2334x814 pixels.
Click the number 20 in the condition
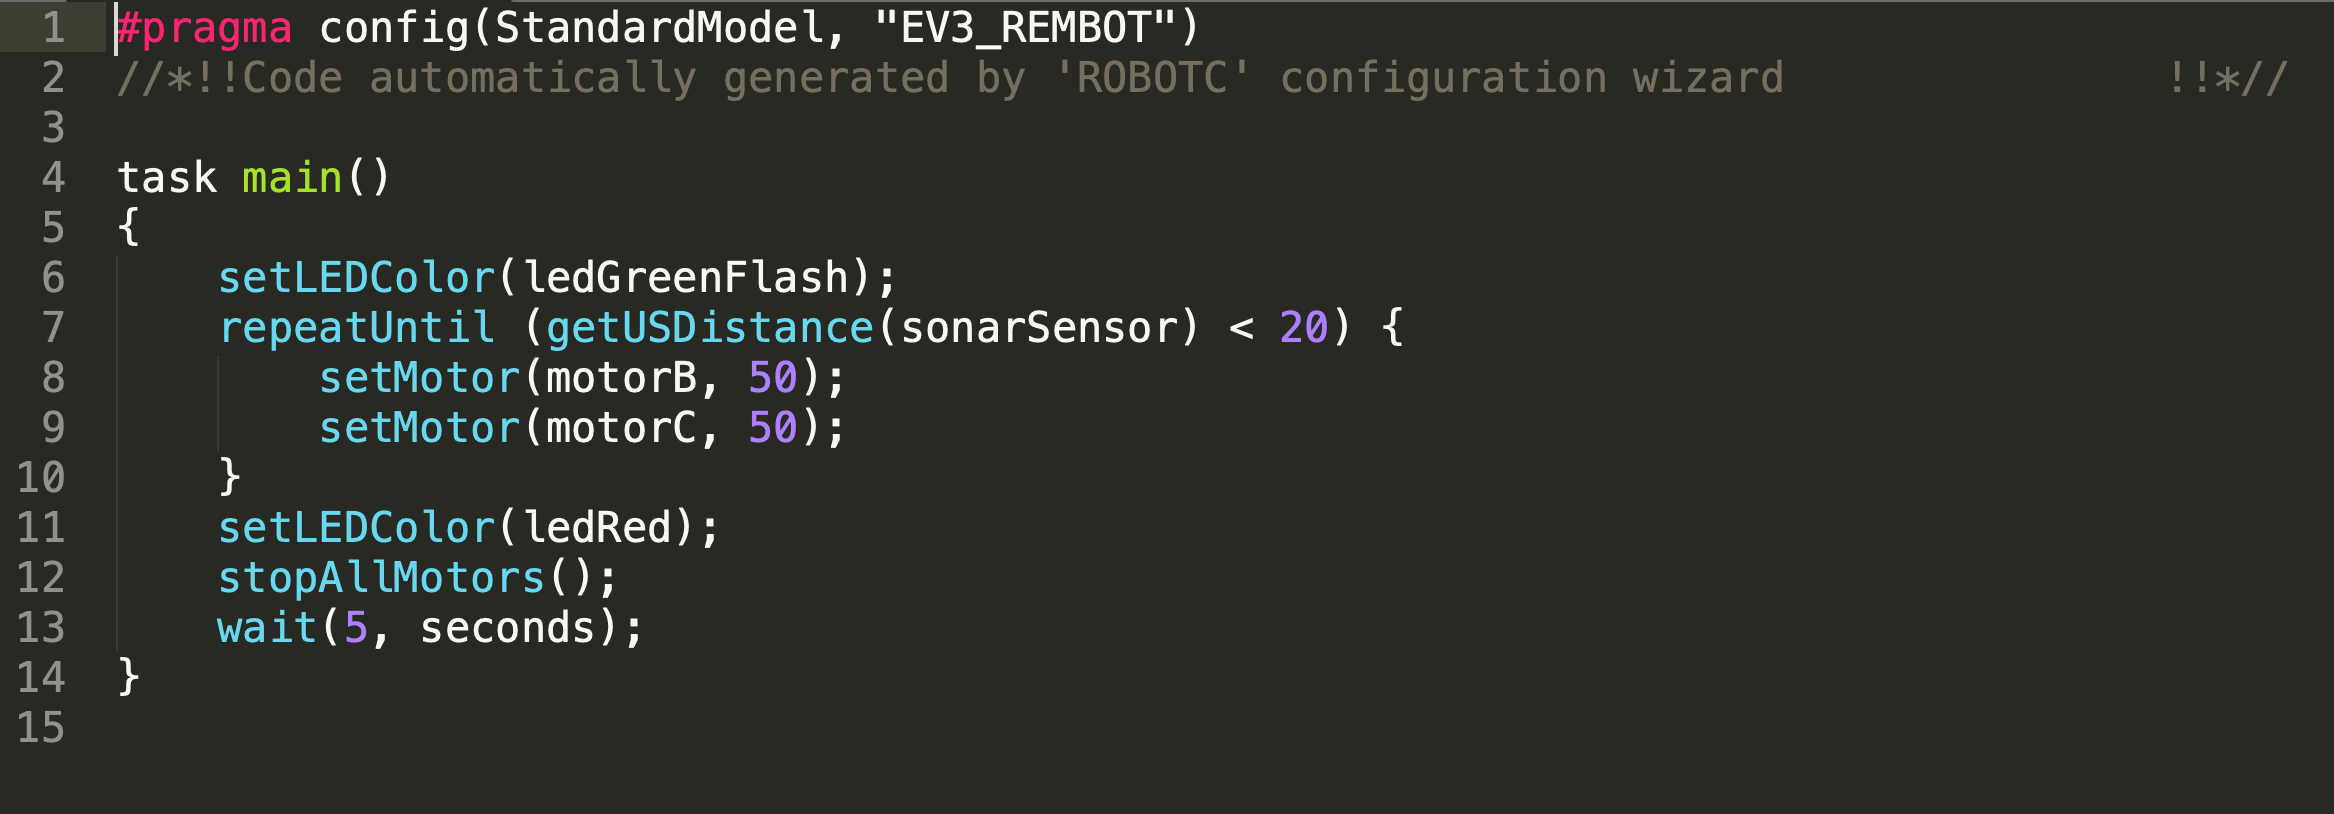point(1304,328)
